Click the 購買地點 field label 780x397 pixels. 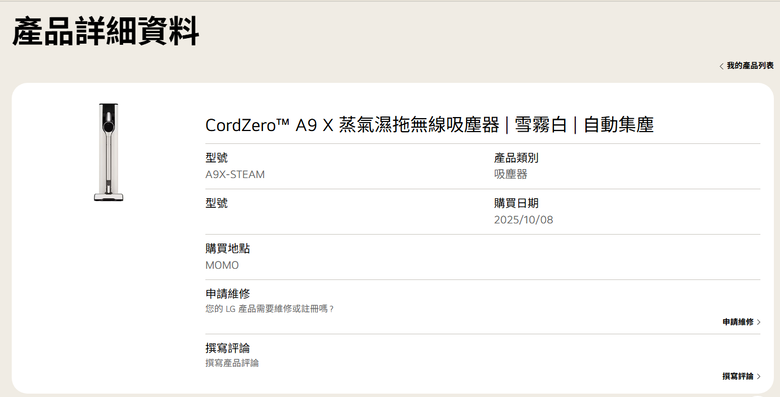(227, 248)
